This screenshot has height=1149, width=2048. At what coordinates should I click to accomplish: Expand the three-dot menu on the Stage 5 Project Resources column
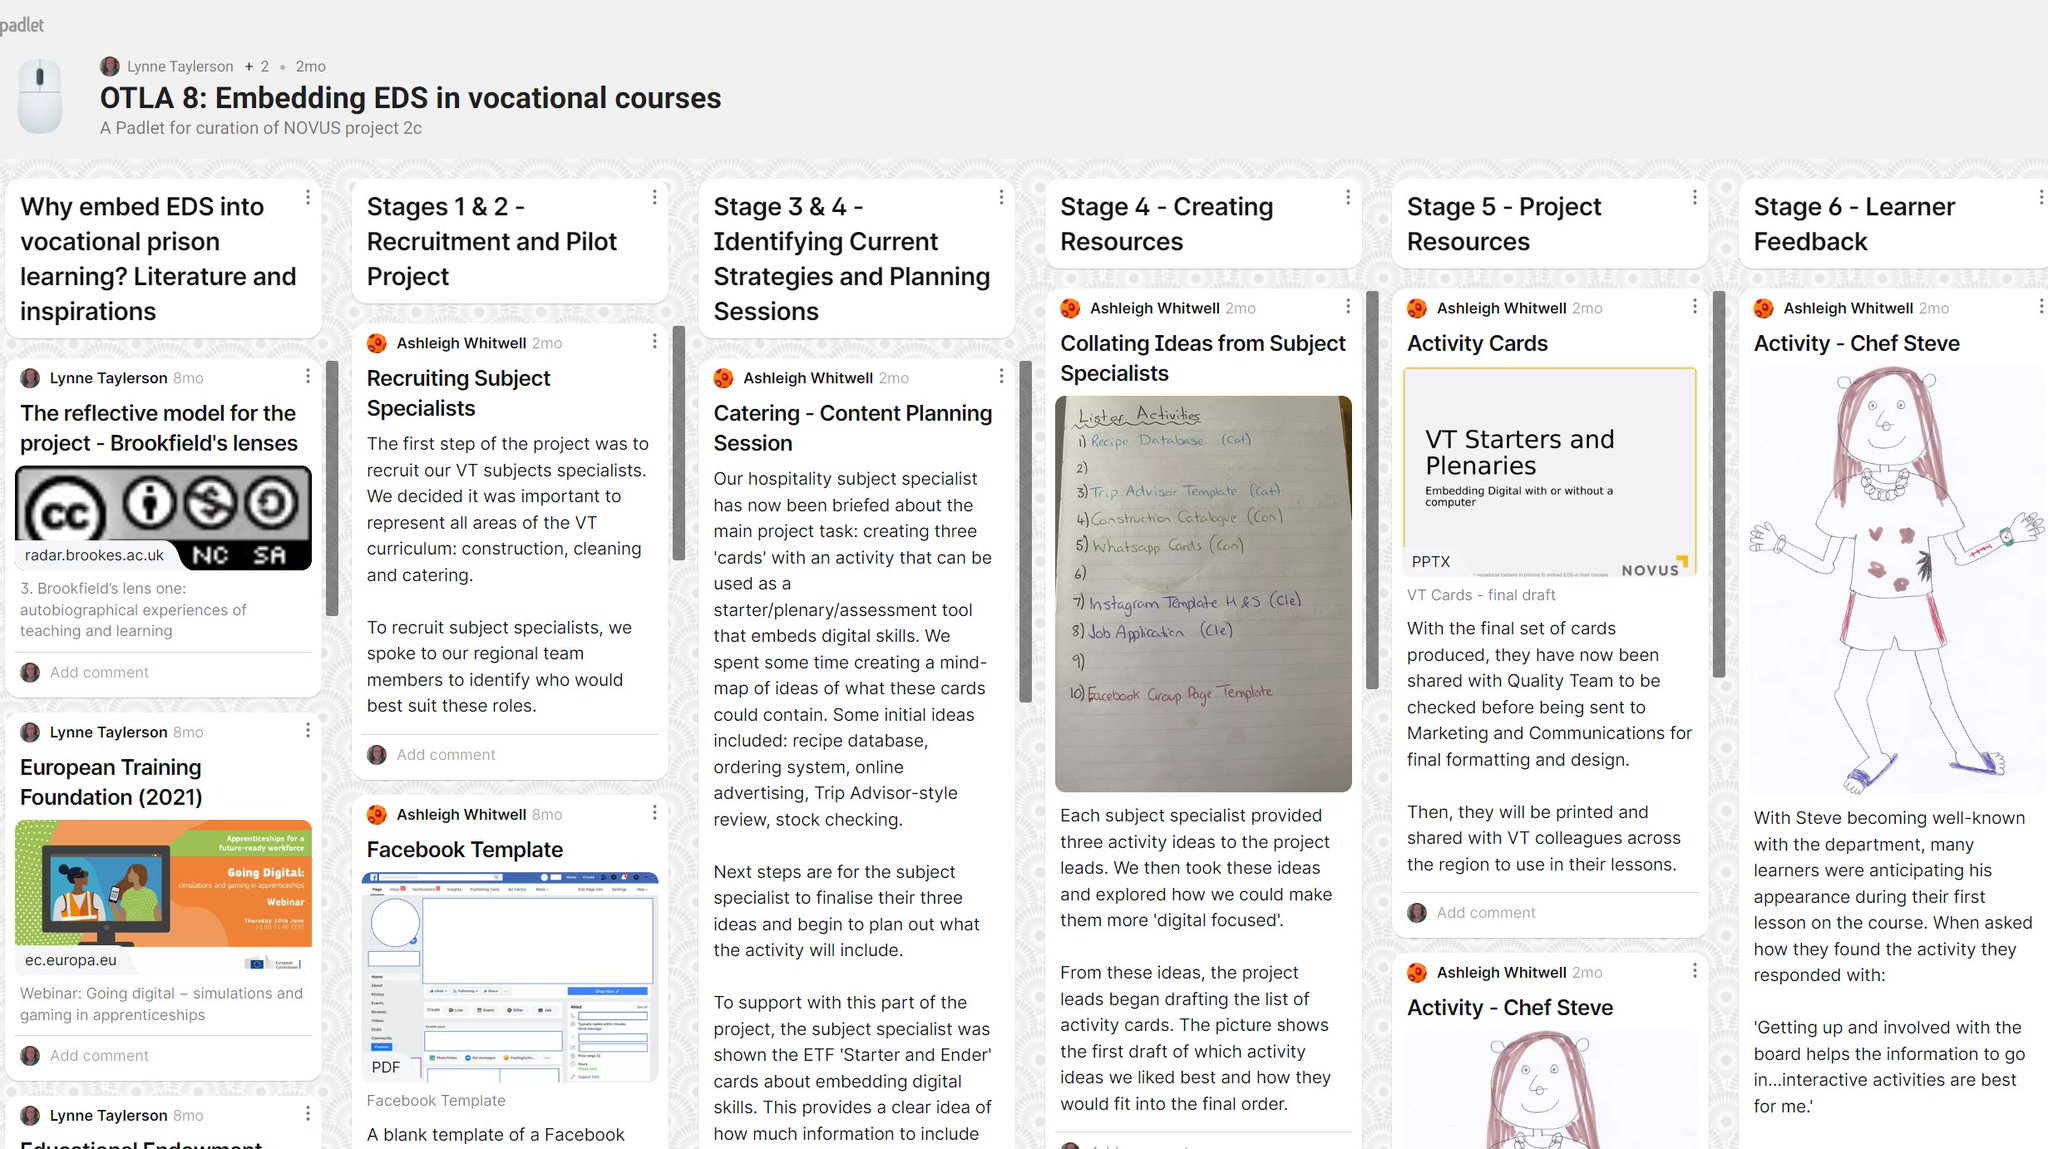[x=1694, y=197]
